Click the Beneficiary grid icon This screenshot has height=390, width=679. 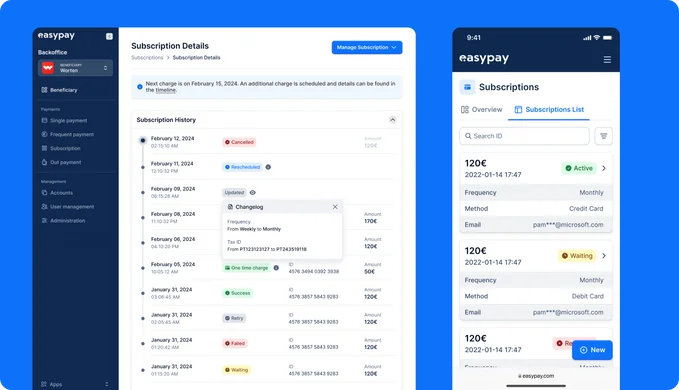44,90
